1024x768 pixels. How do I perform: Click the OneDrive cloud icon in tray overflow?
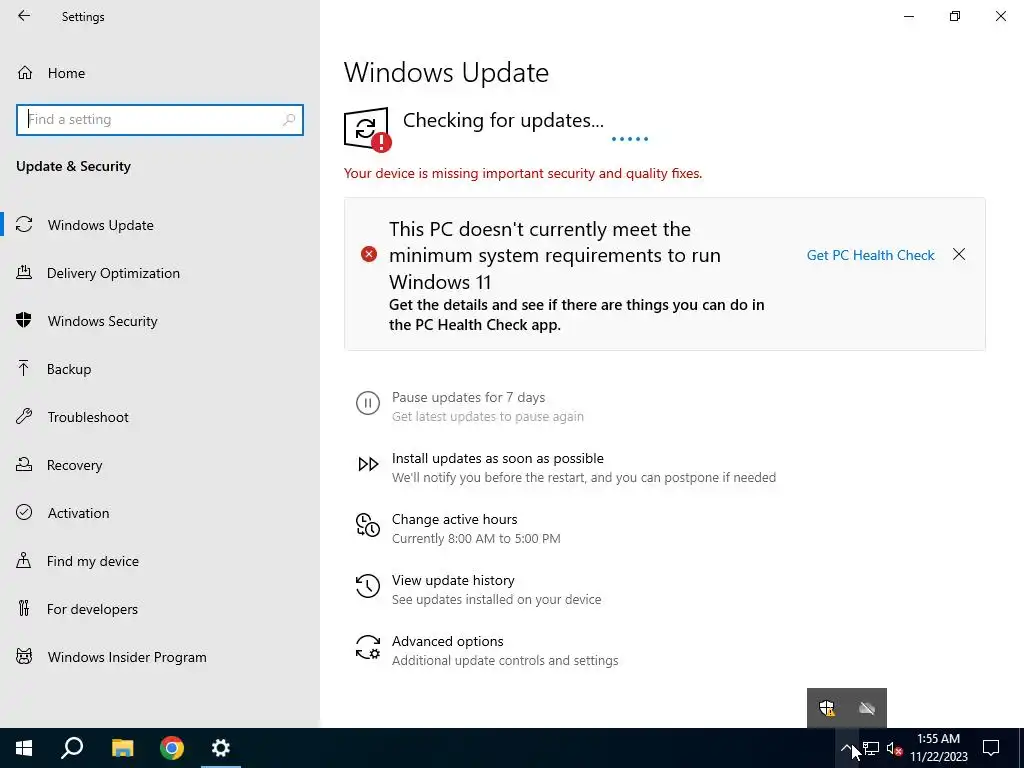coord(867,708)
